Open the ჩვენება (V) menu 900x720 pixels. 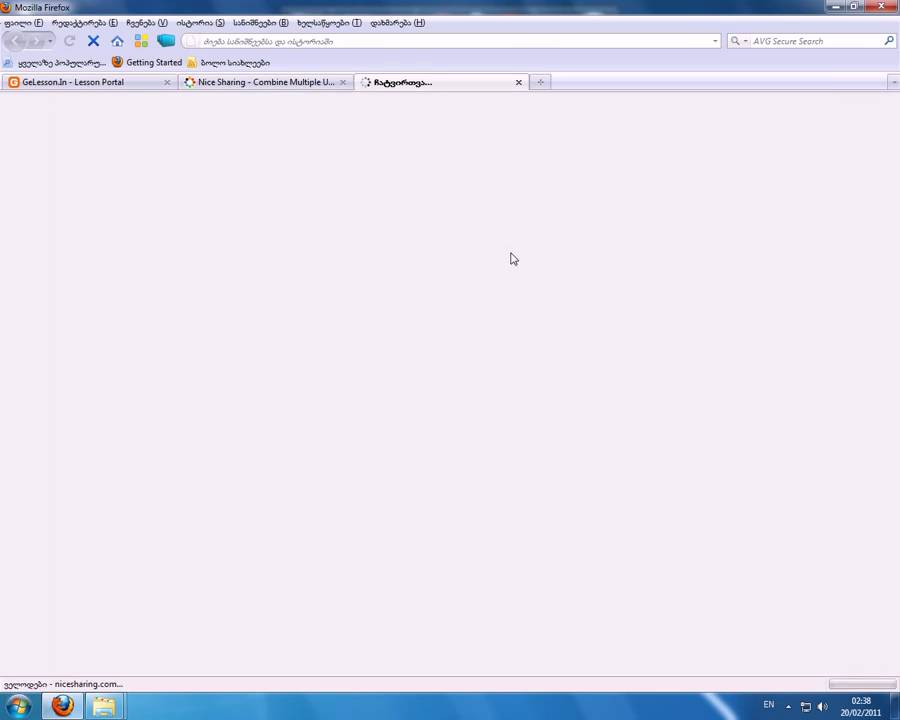coord(147,23)
